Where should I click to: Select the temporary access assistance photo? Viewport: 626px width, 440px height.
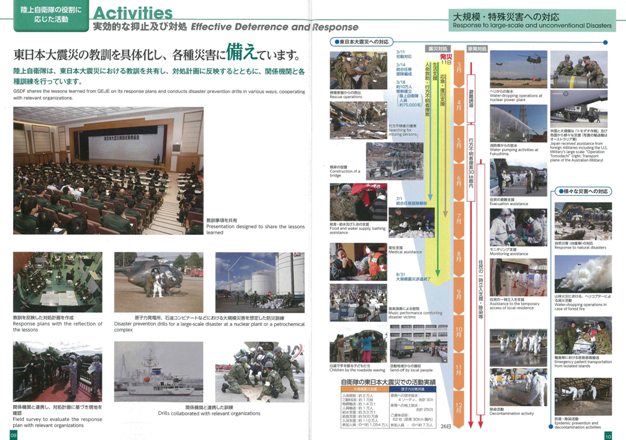pyautogui.click(x=518, y=277)
